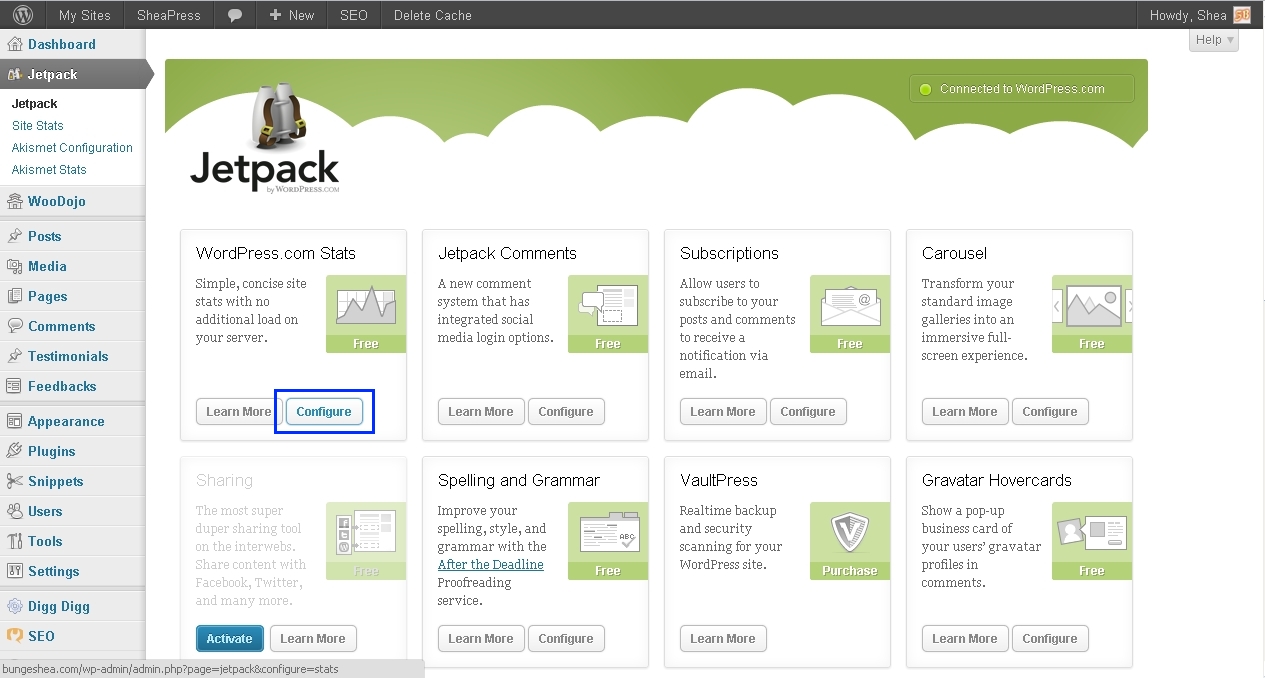Open the My Sites menu
The width and height of the screenshot is (1265, 678).
(84, 15)
